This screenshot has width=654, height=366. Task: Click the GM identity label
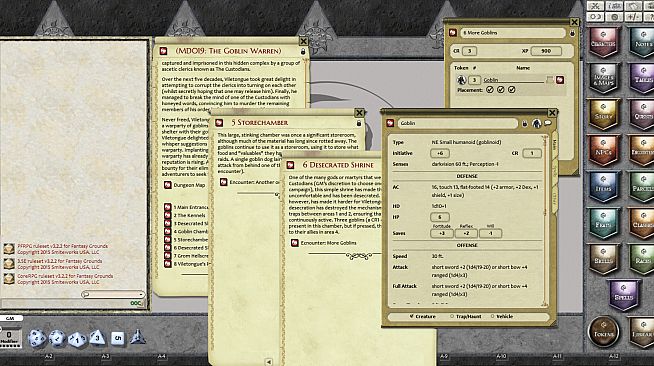pyautogui.click(x=10, y=318)
